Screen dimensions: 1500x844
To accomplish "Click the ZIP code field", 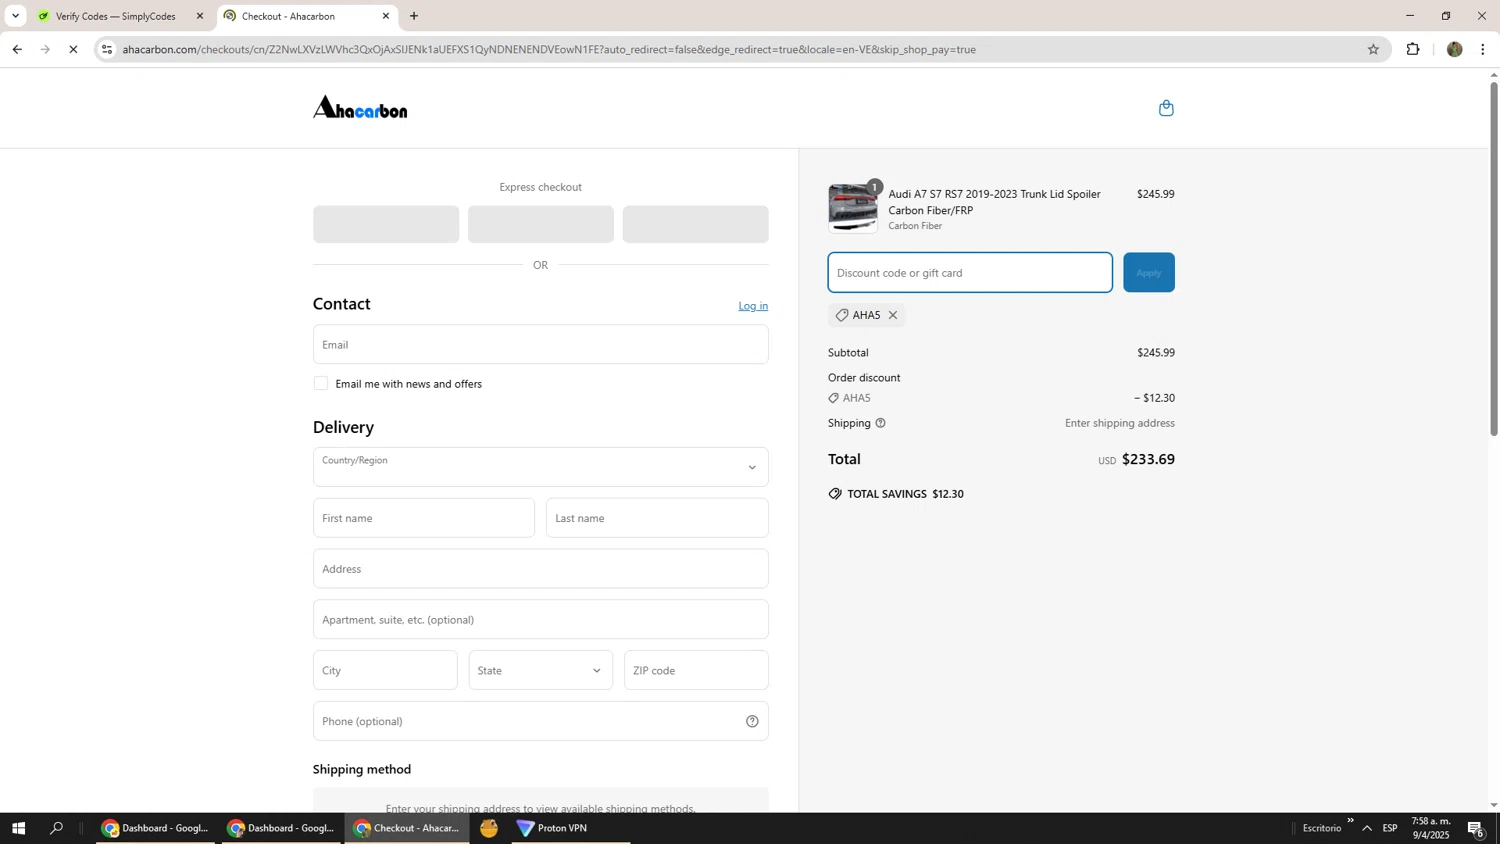I will 696,670.
